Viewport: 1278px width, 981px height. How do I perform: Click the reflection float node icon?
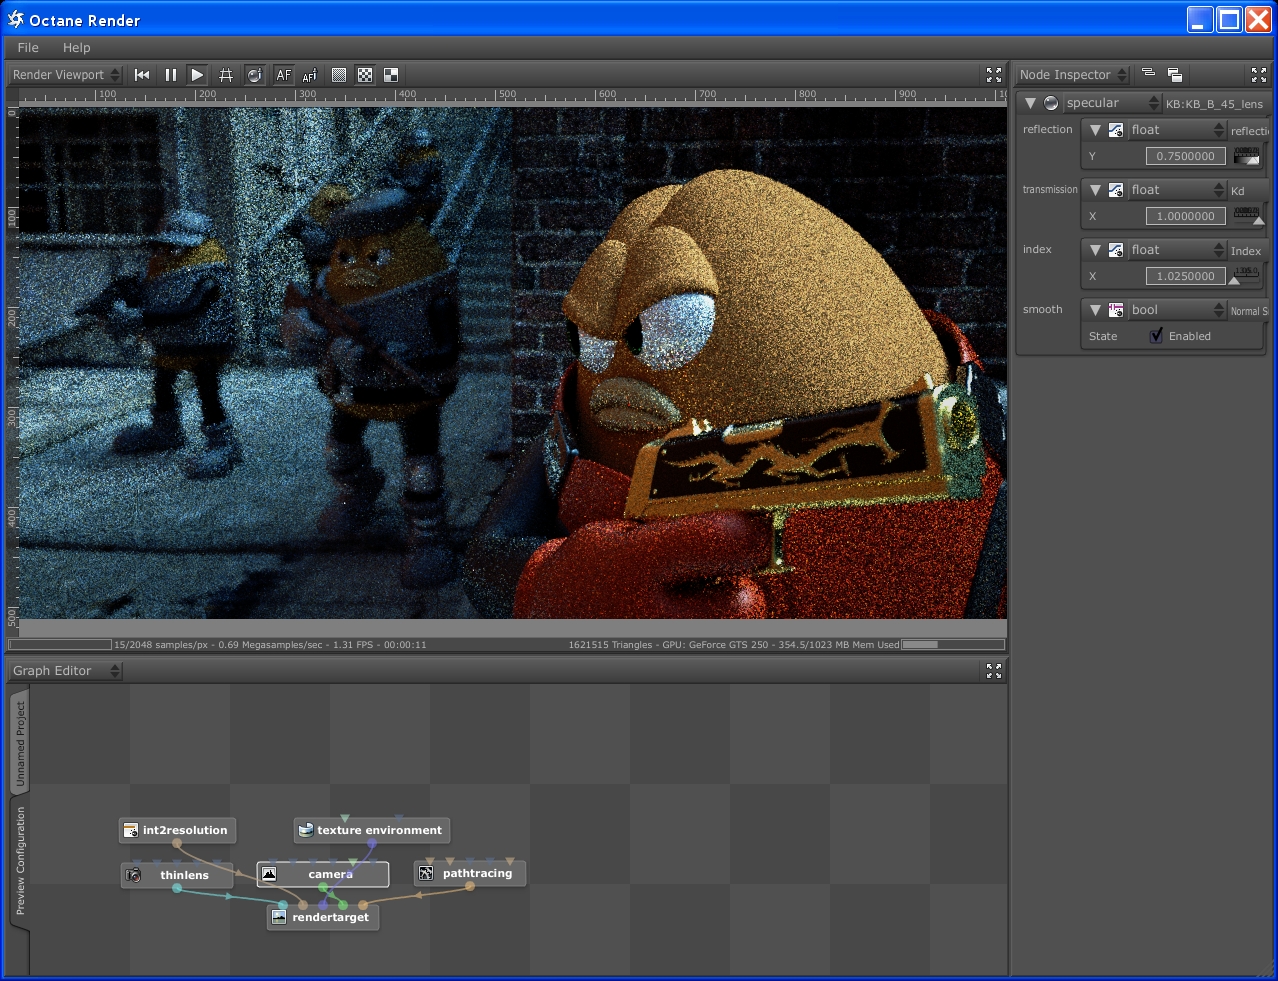[1116, 130]
